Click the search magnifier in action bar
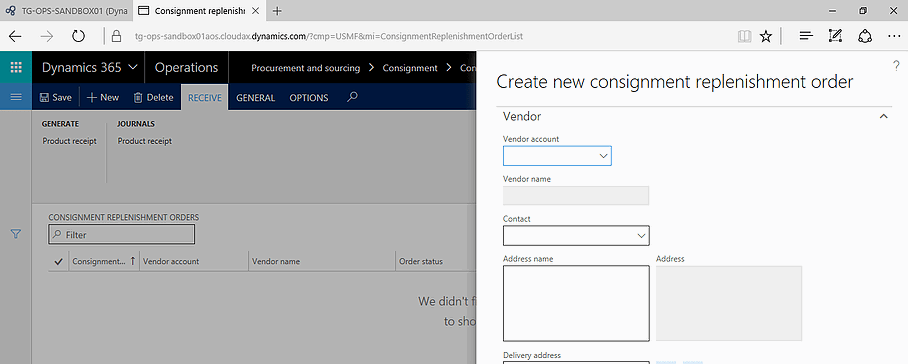 pos(352,97)
